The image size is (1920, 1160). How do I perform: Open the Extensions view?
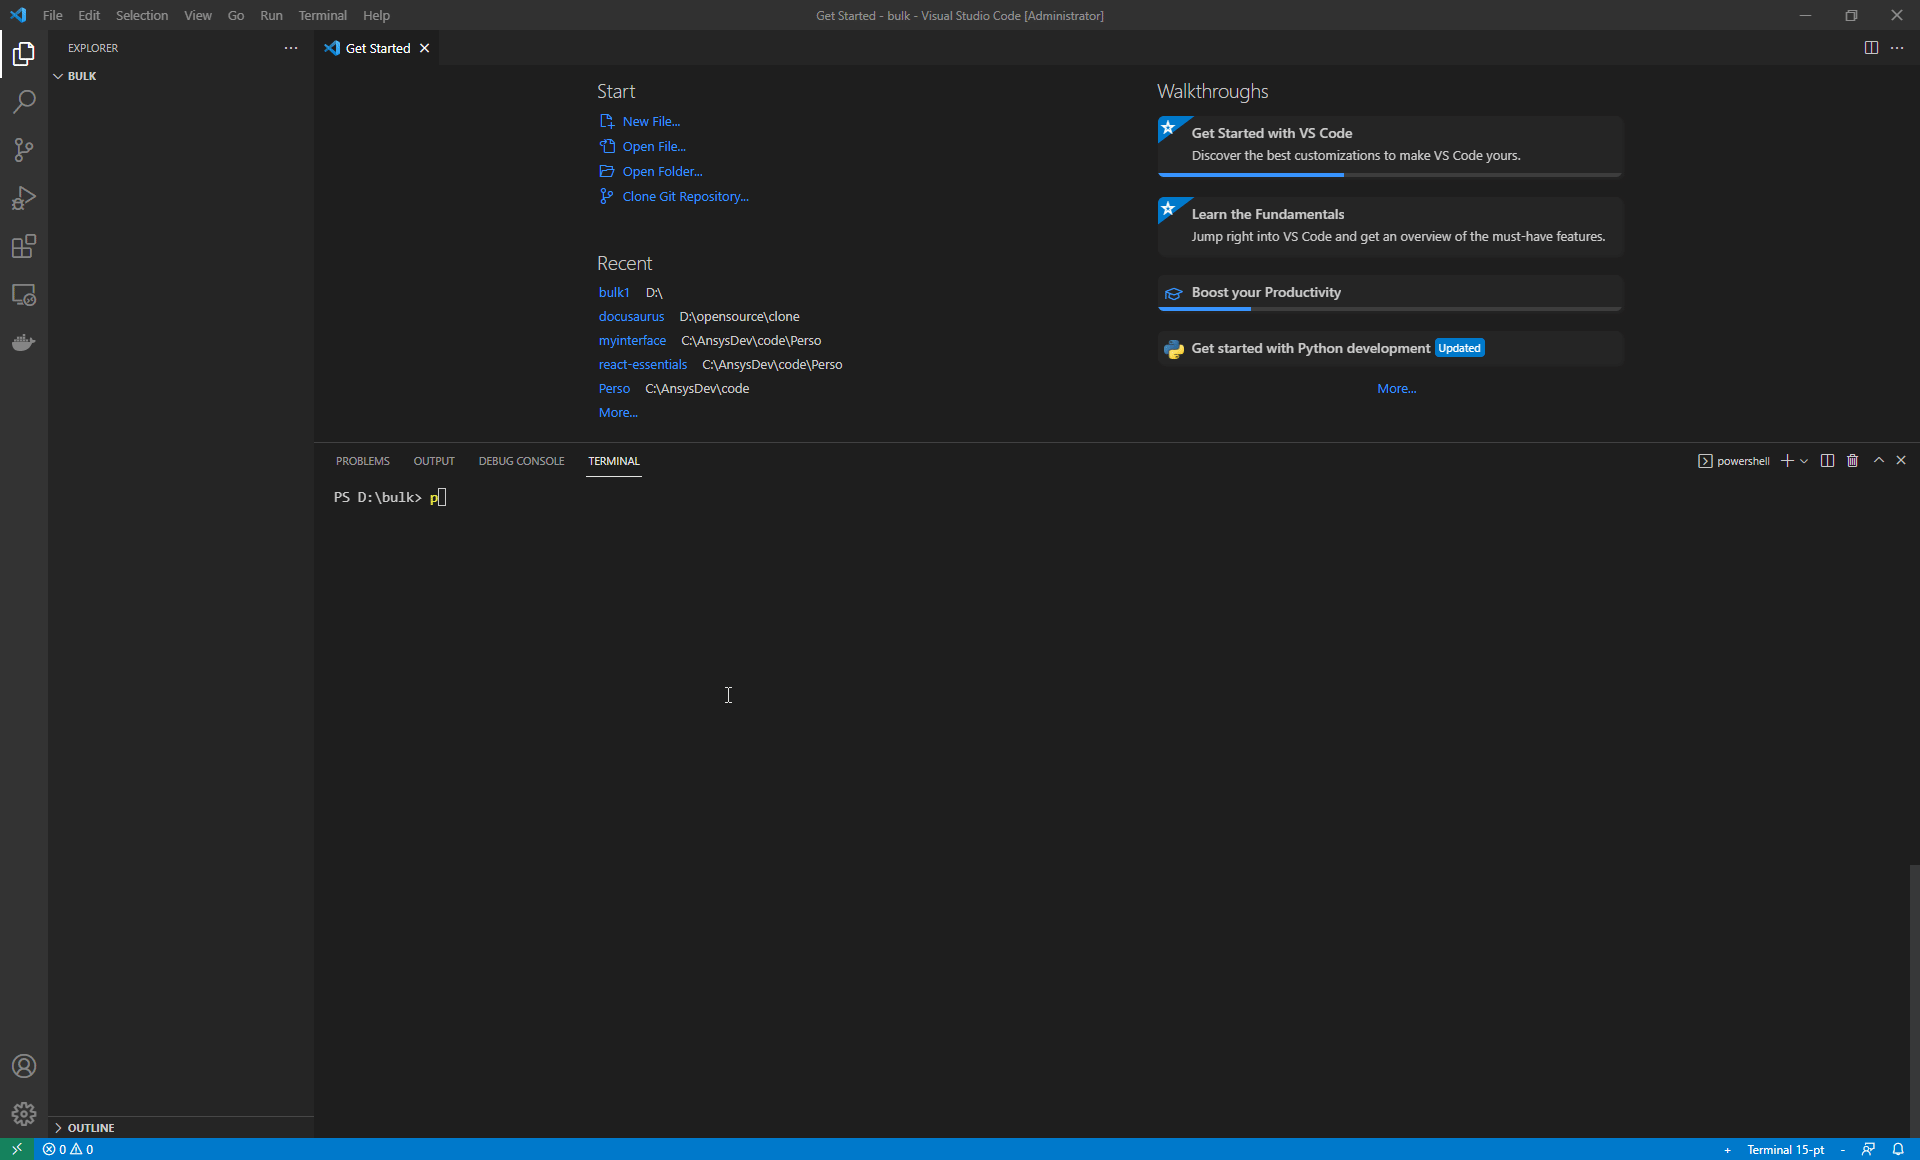(24, 246)
